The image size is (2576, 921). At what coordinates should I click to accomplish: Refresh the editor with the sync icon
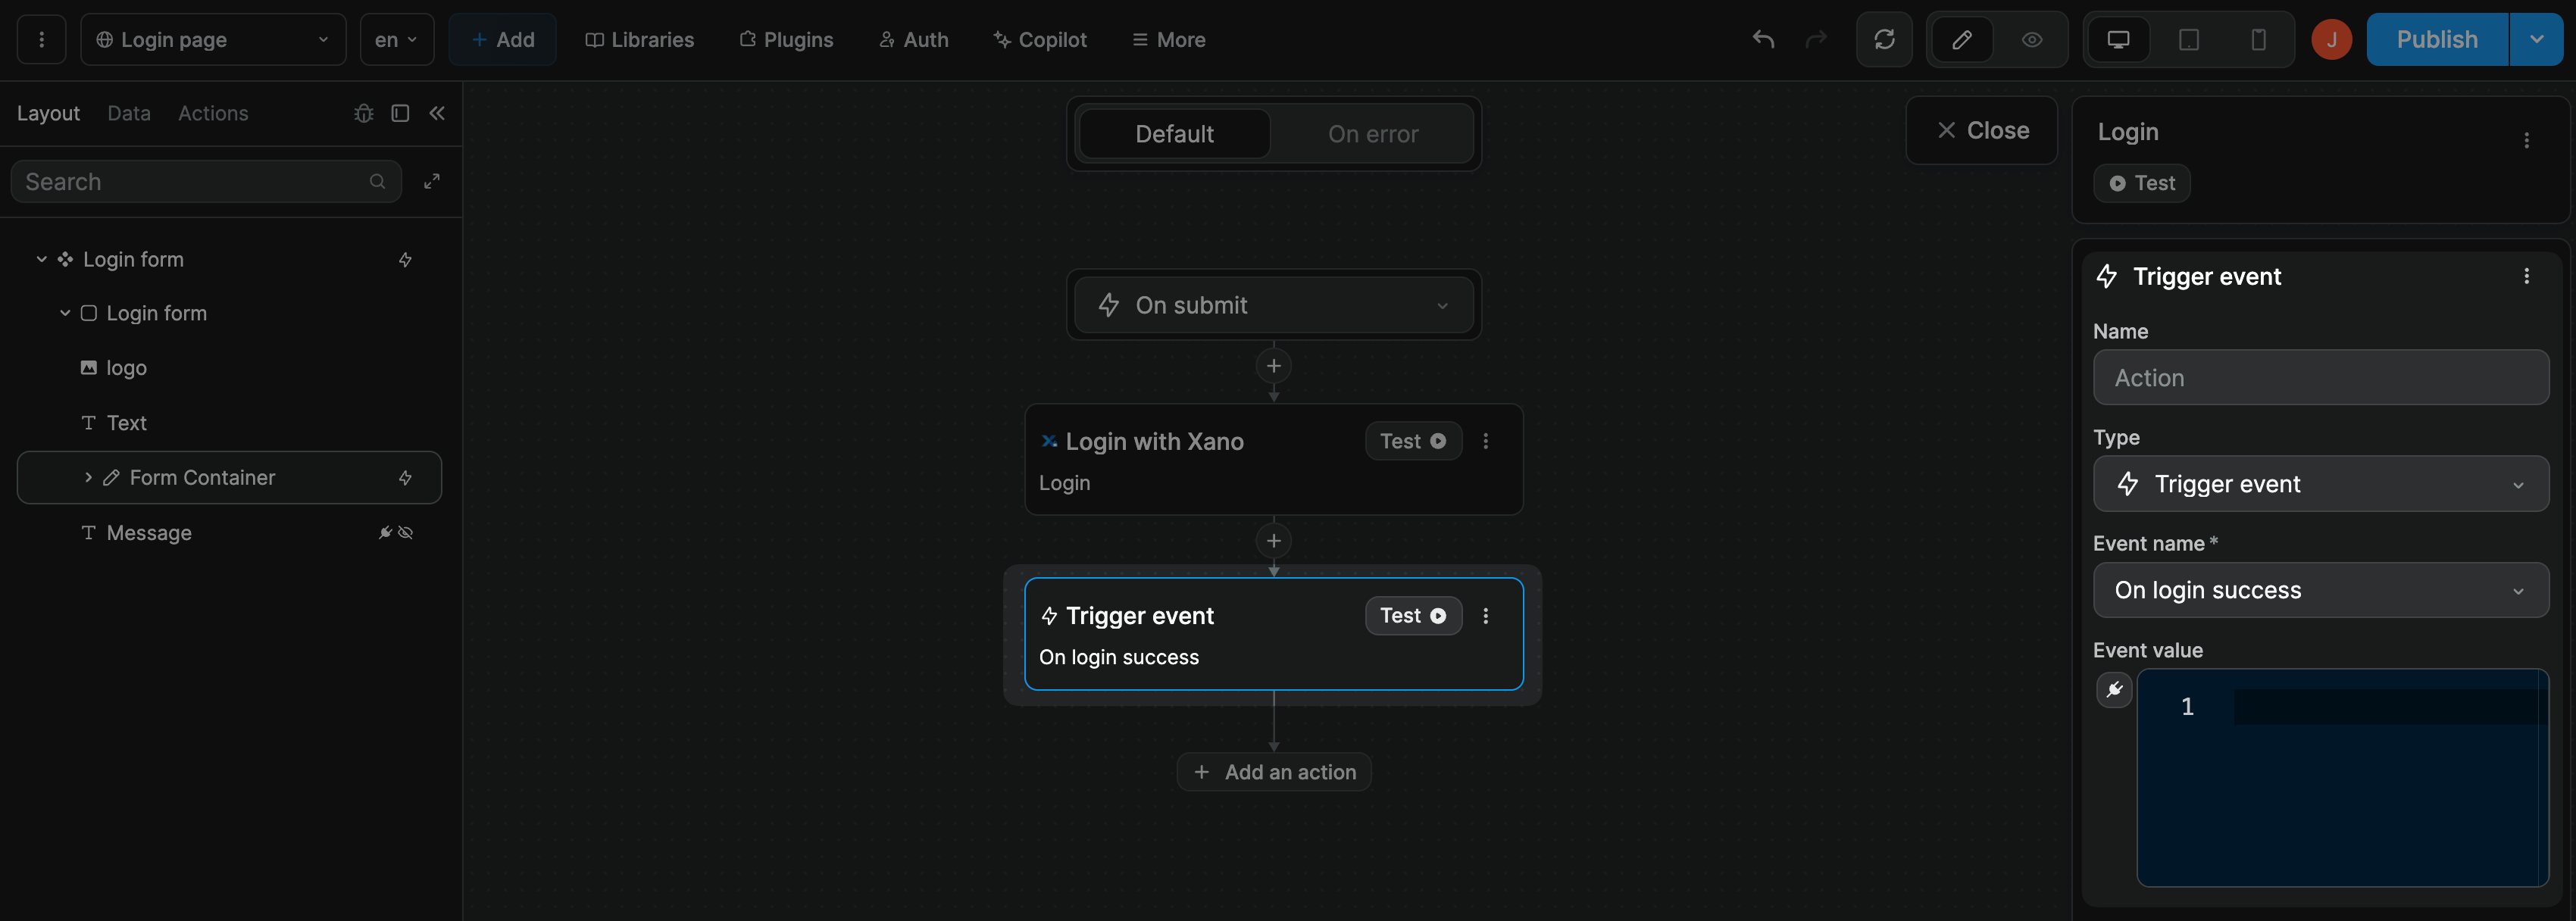[x=1885, y=39]
